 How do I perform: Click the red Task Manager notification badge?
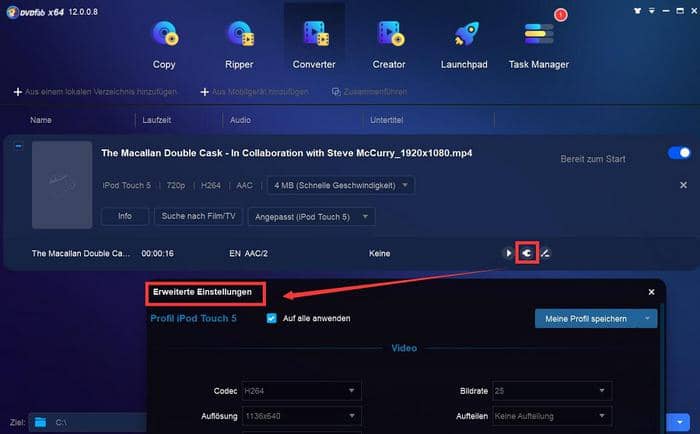[561, 15]
